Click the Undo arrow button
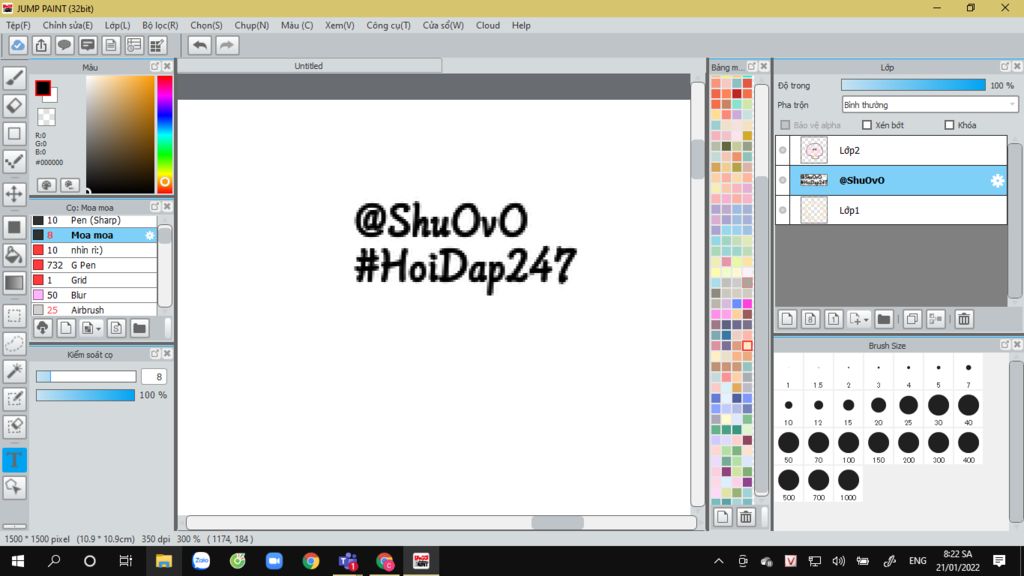The width and height of the screenshot is (1024, 576). coord(200,45)
